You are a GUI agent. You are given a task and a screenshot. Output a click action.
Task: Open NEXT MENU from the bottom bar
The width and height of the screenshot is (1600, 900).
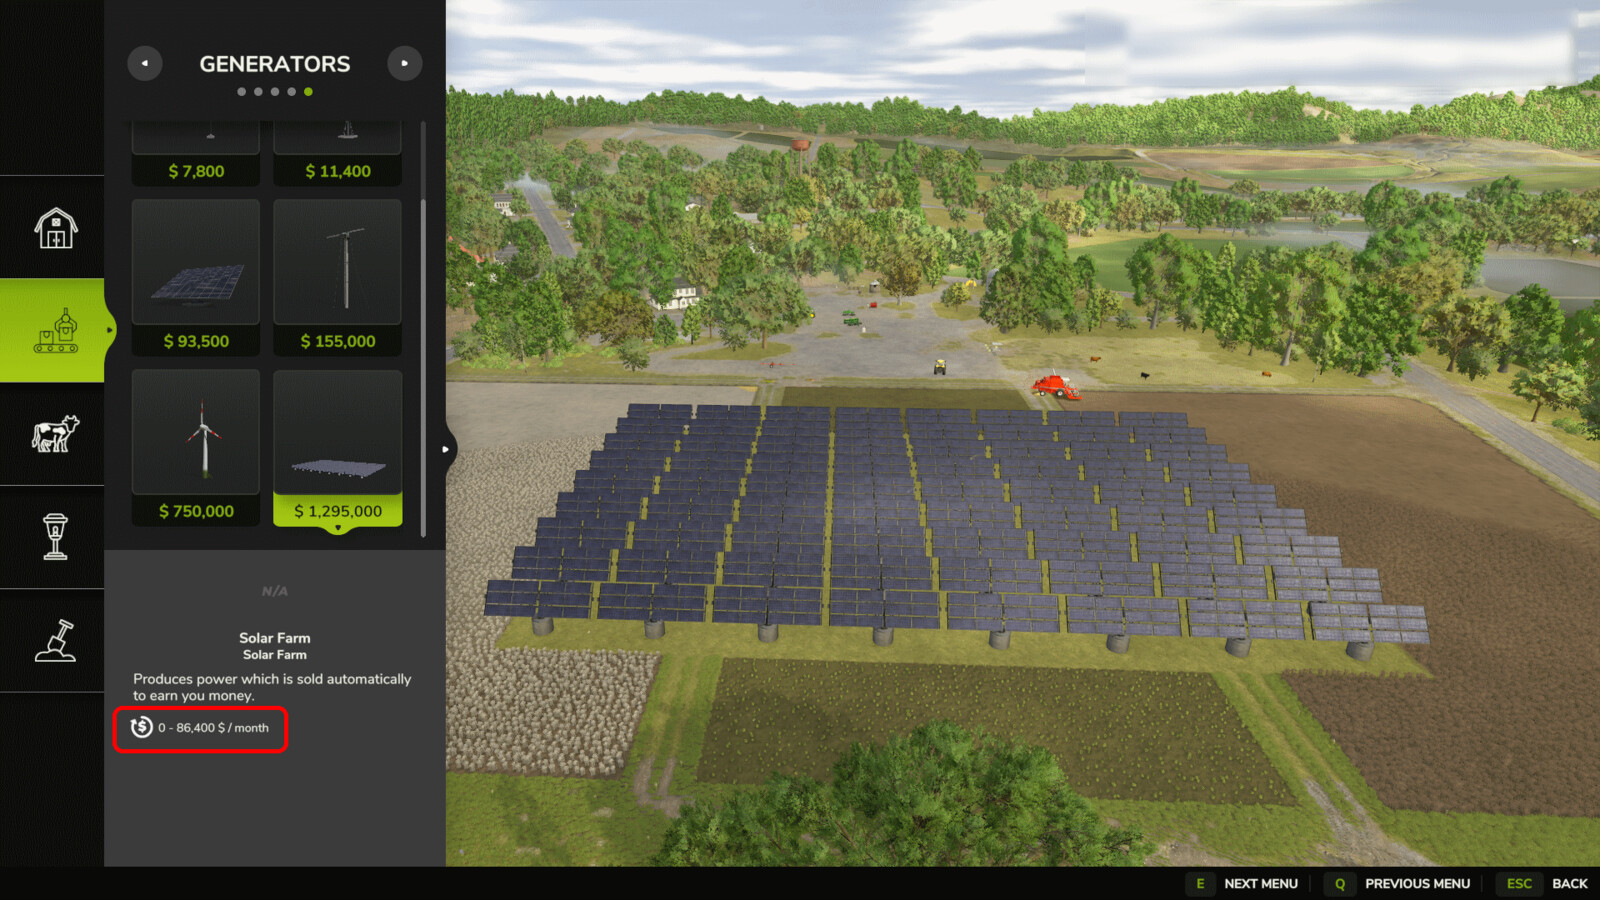1262,884
